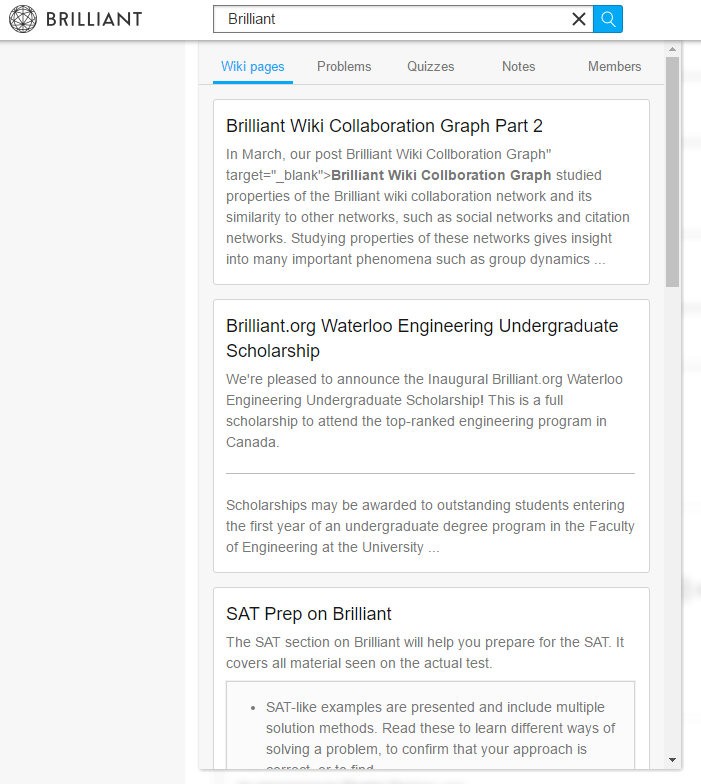
Task: Switch to the Problems tab
Action: [344, 66]
